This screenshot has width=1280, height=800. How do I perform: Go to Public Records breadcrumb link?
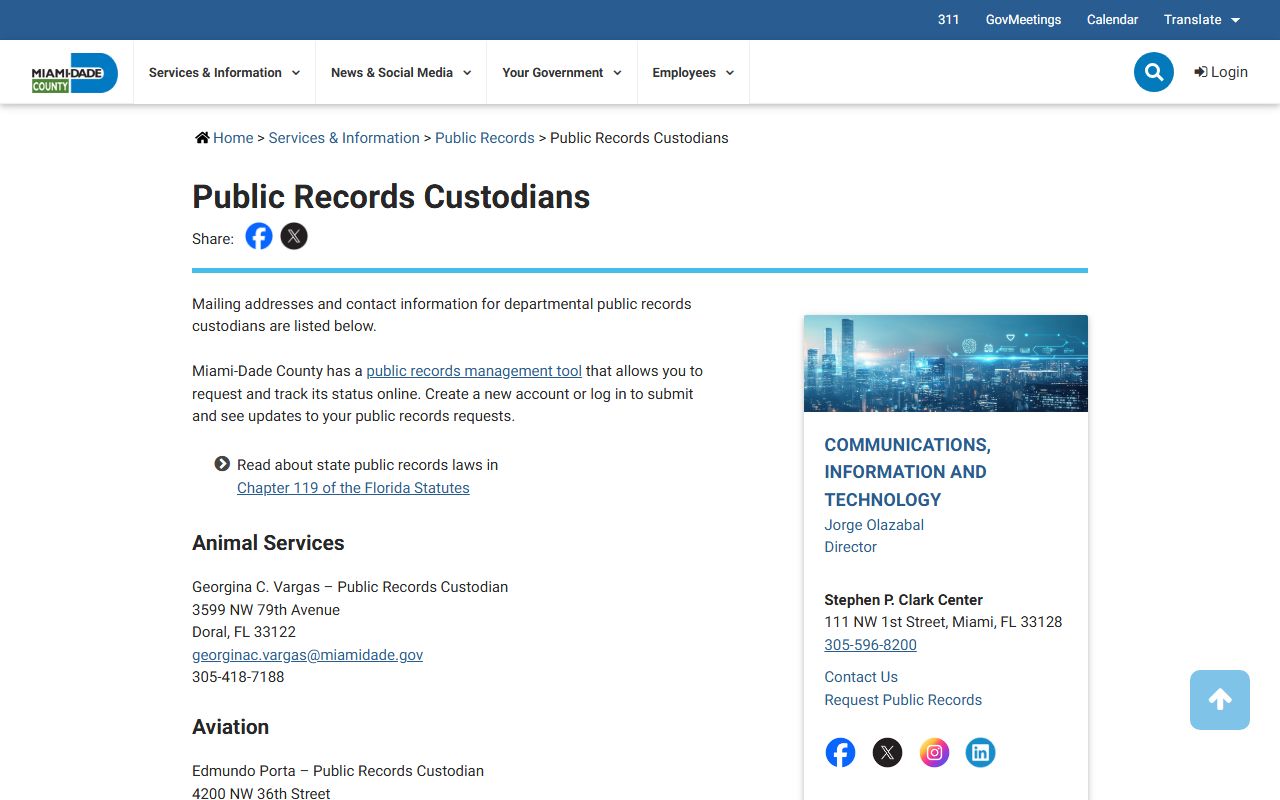tap(485, 138)
